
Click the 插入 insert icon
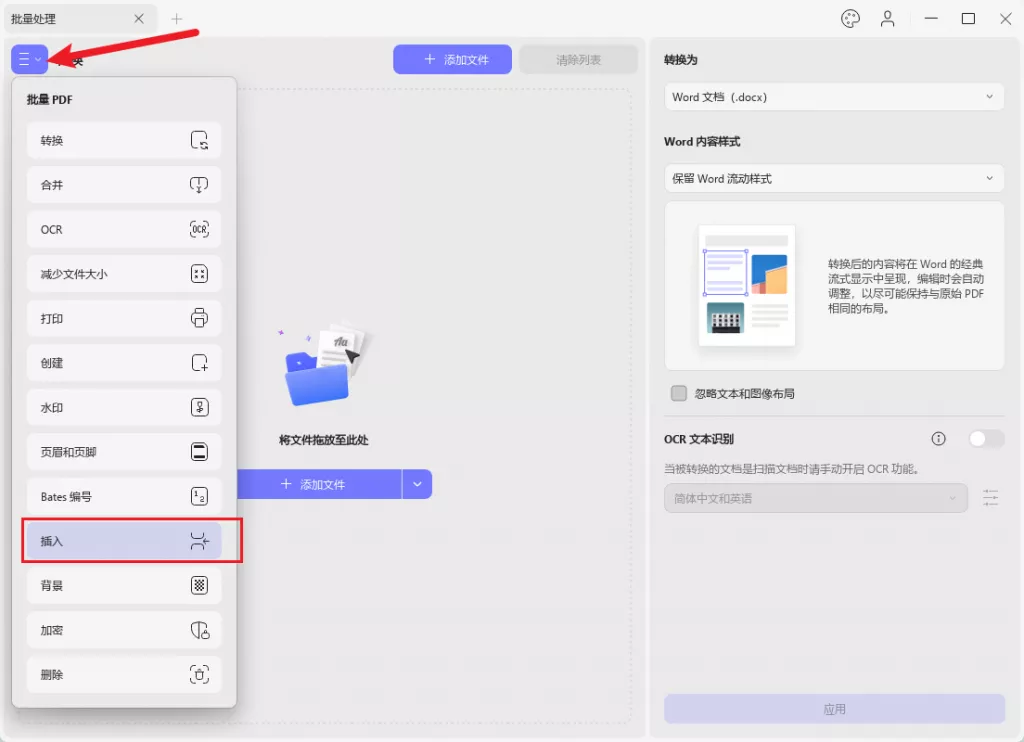[x=199, y=541]
